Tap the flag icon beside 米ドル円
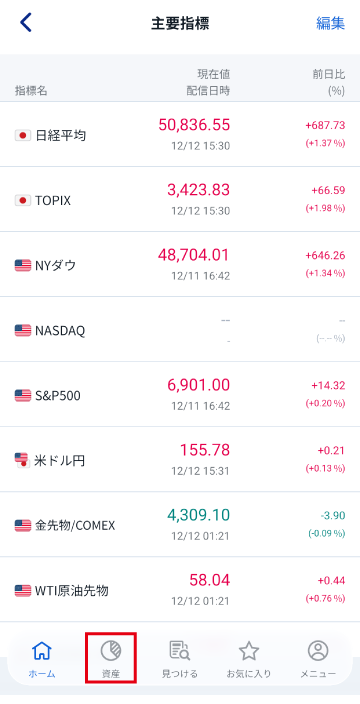 pyautogui.click(x=22, y=460)
